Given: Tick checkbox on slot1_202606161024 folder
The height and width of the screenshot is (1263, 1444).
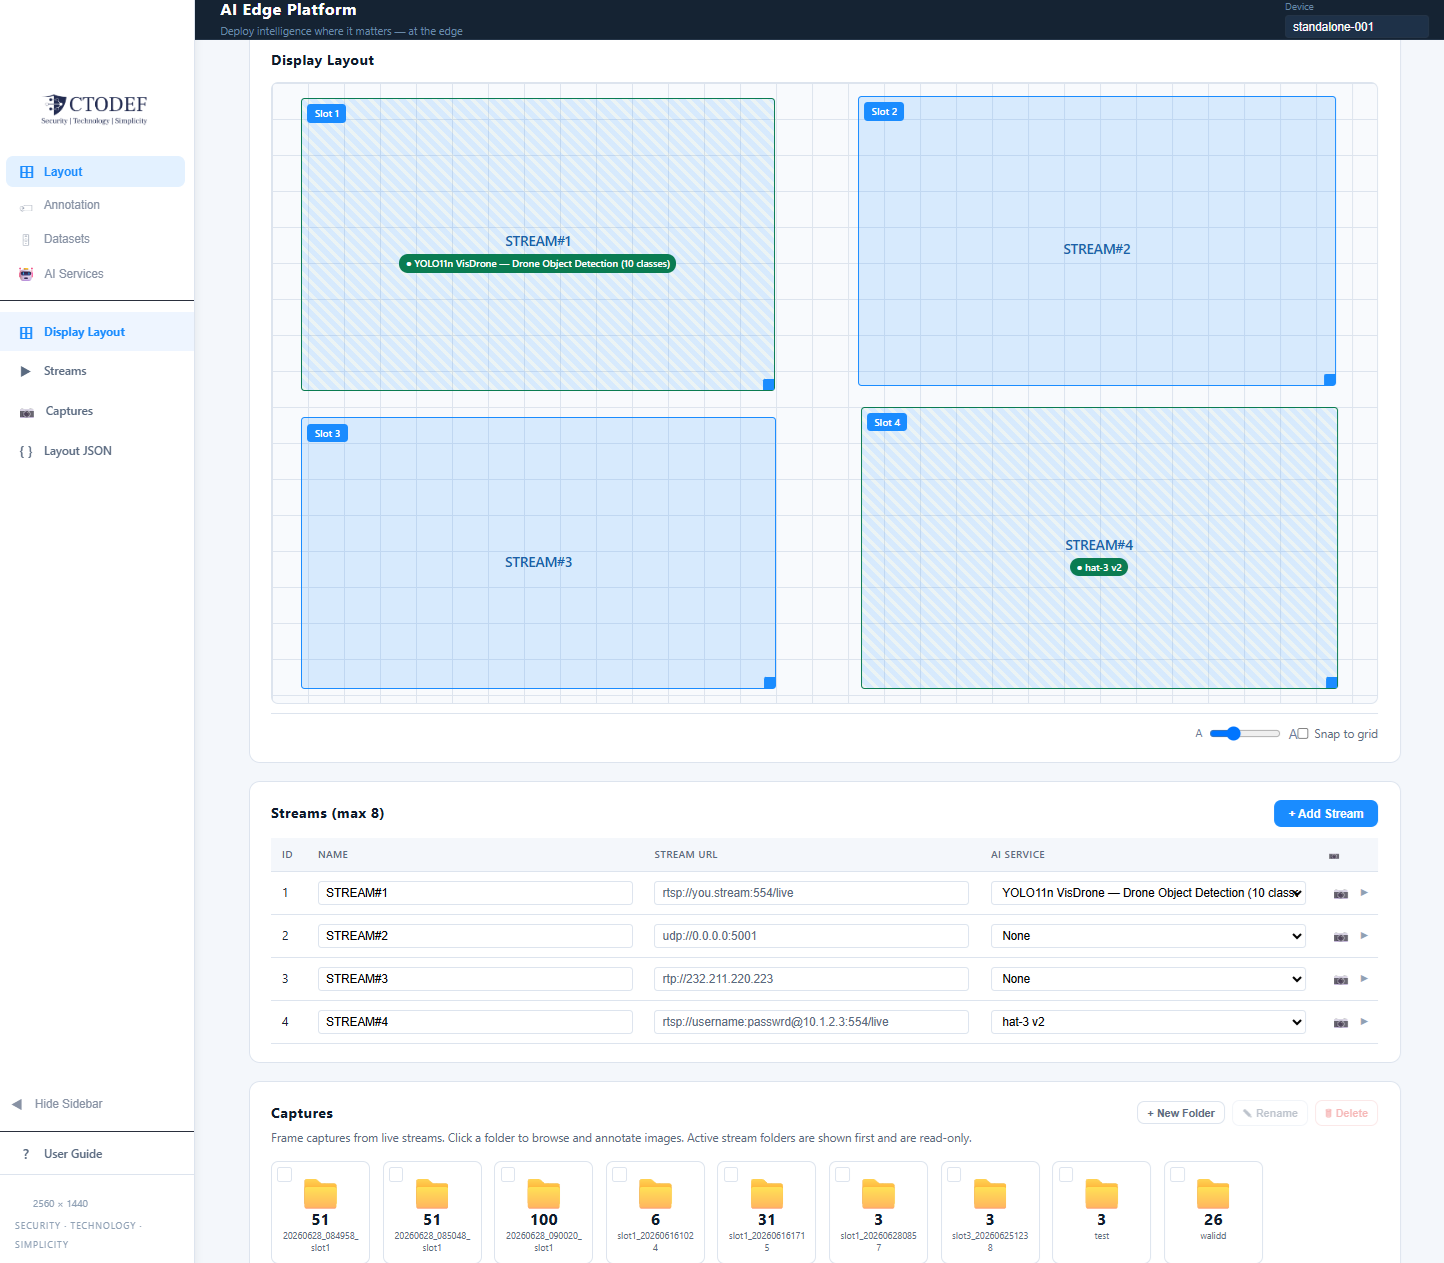Looking at the screenshot, I should click(x=620, y=1175).
